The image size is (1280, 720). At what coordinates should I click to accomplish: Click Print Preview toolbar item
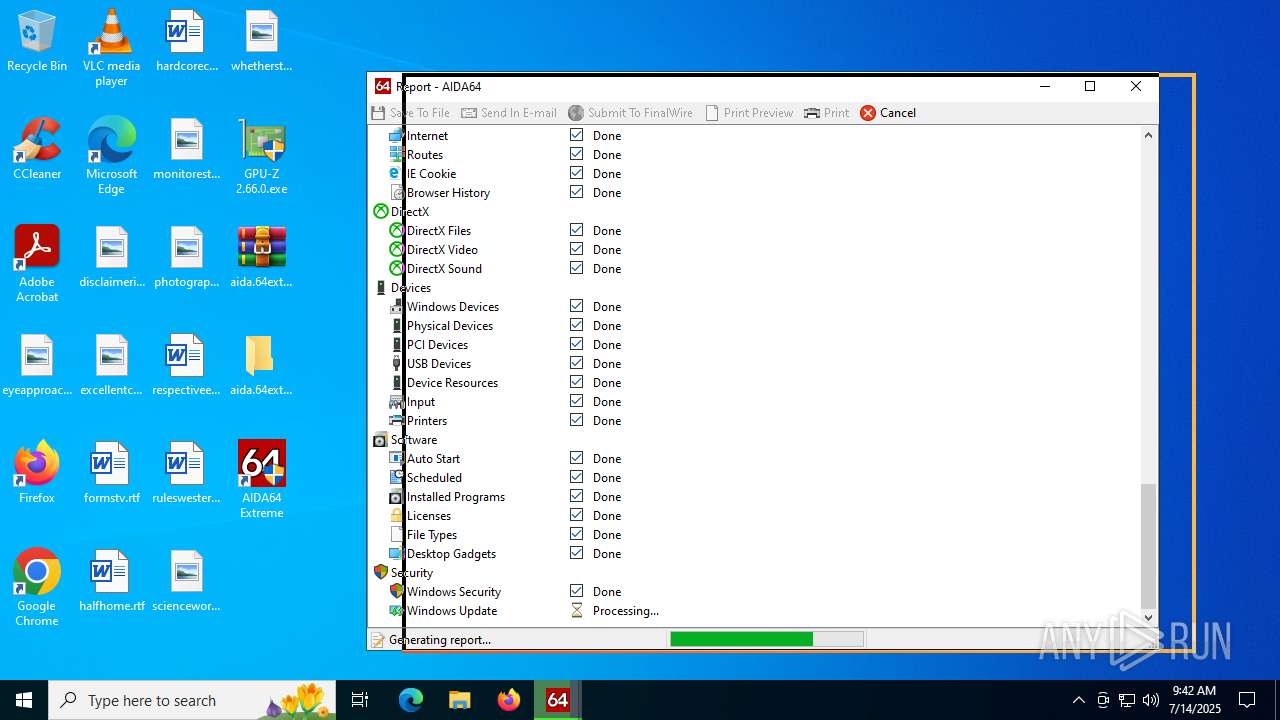click(749, 113)
